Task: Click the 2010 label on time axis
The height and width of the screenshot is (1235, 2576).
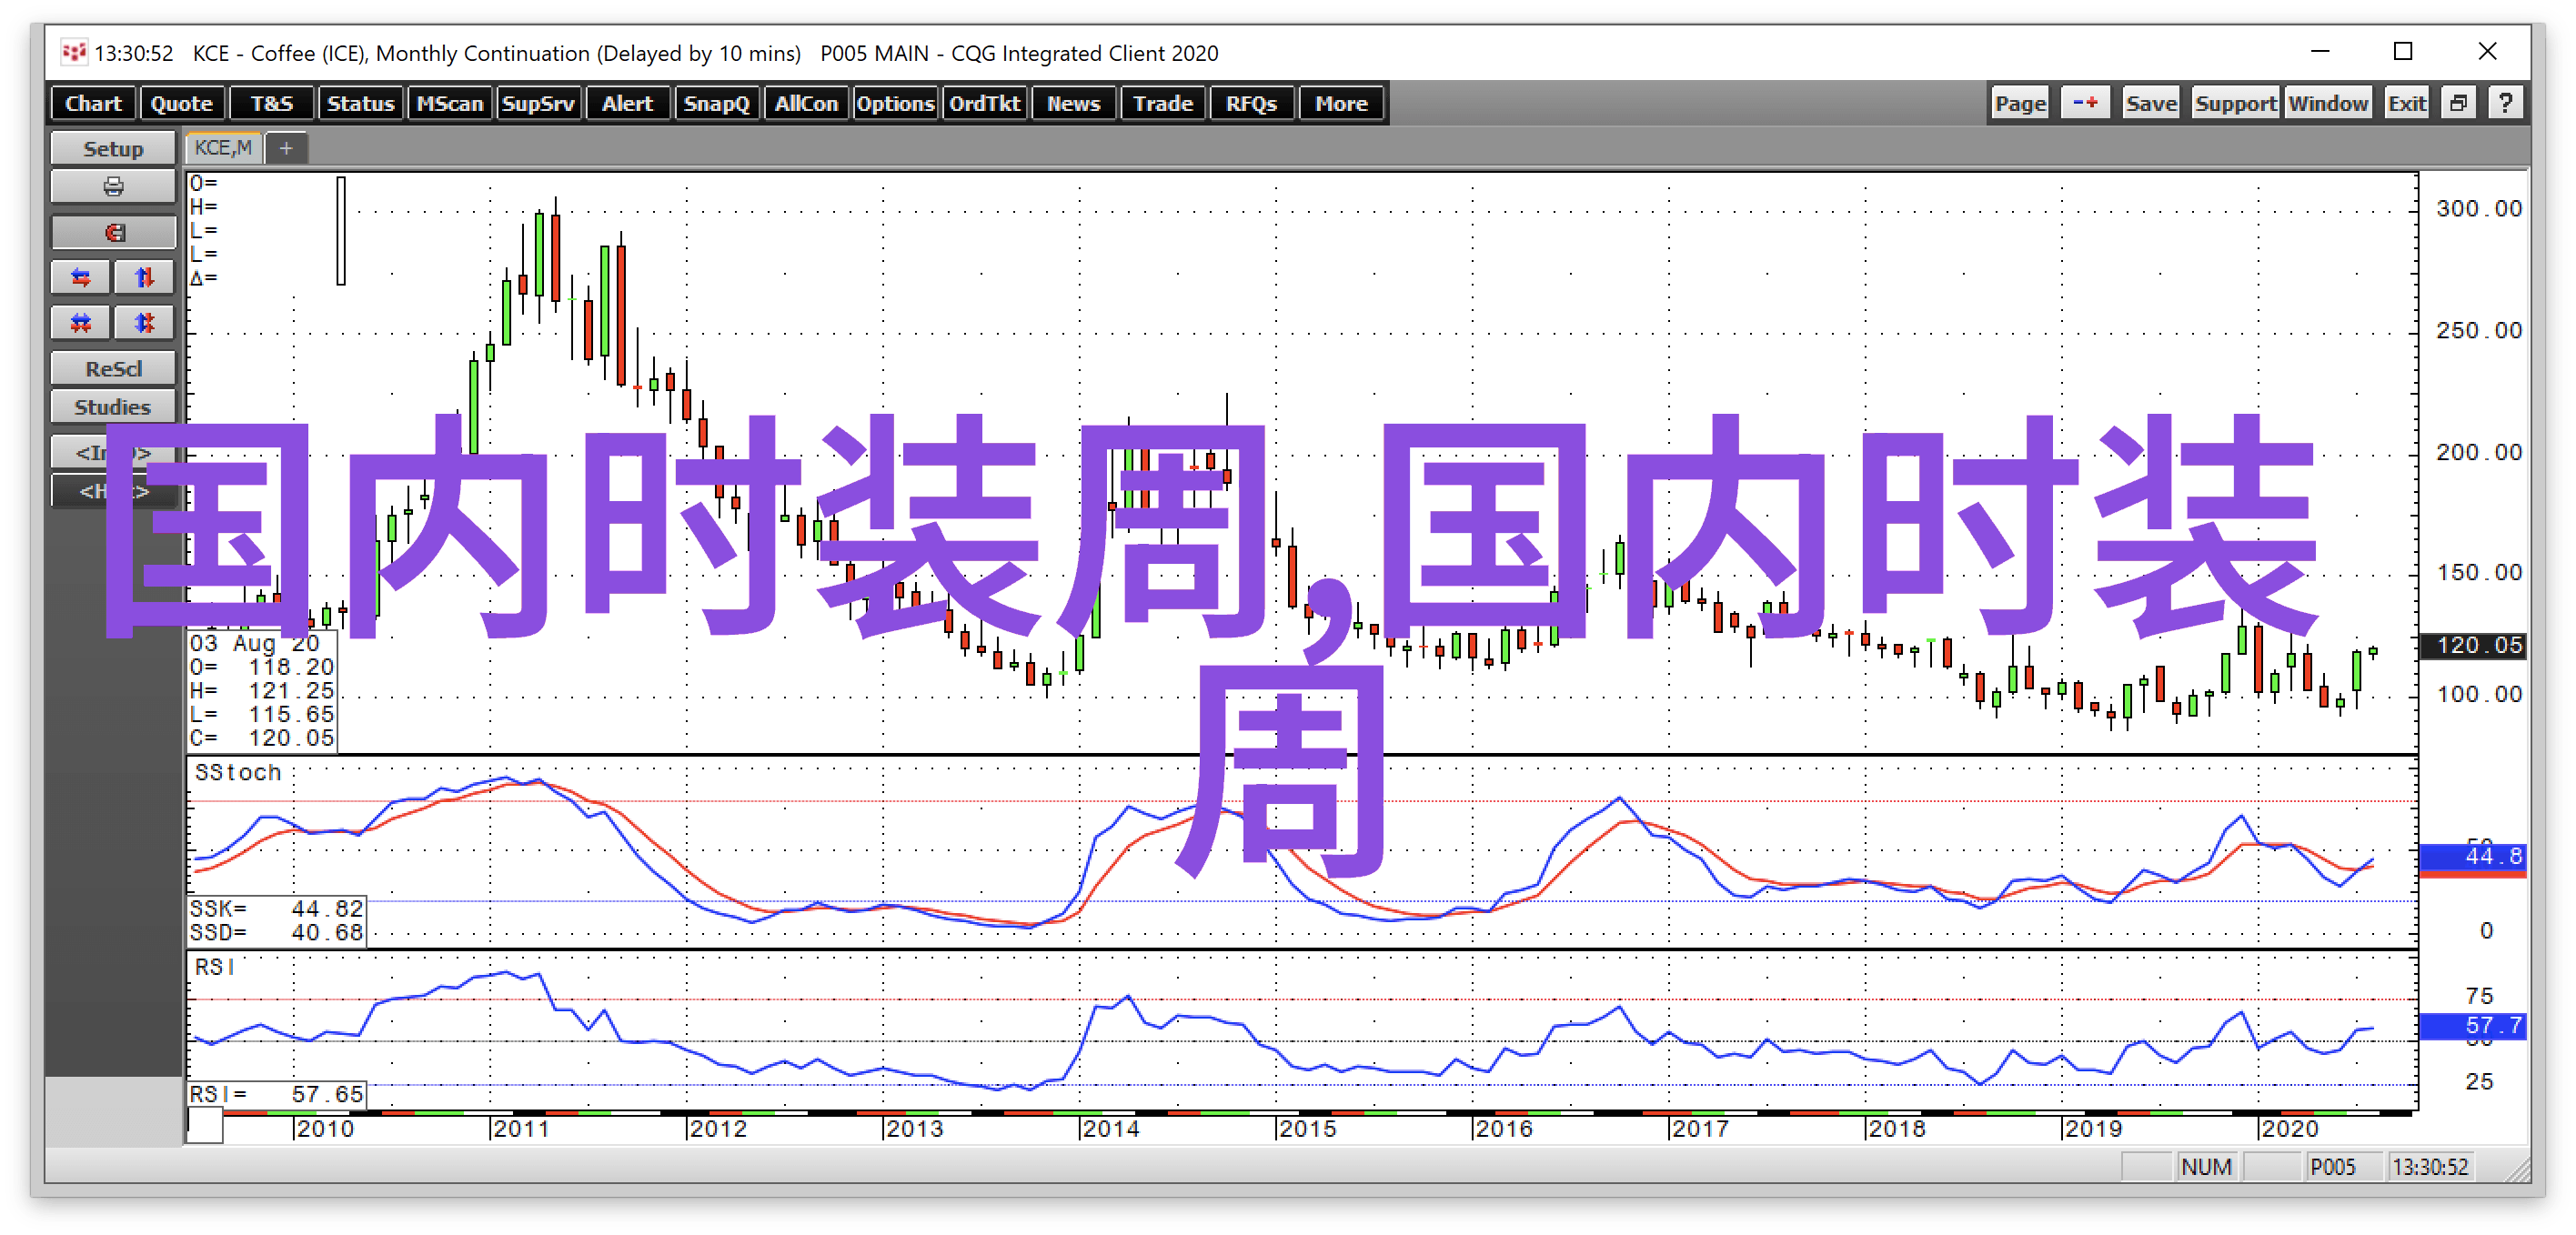Action: (325, 1129)
